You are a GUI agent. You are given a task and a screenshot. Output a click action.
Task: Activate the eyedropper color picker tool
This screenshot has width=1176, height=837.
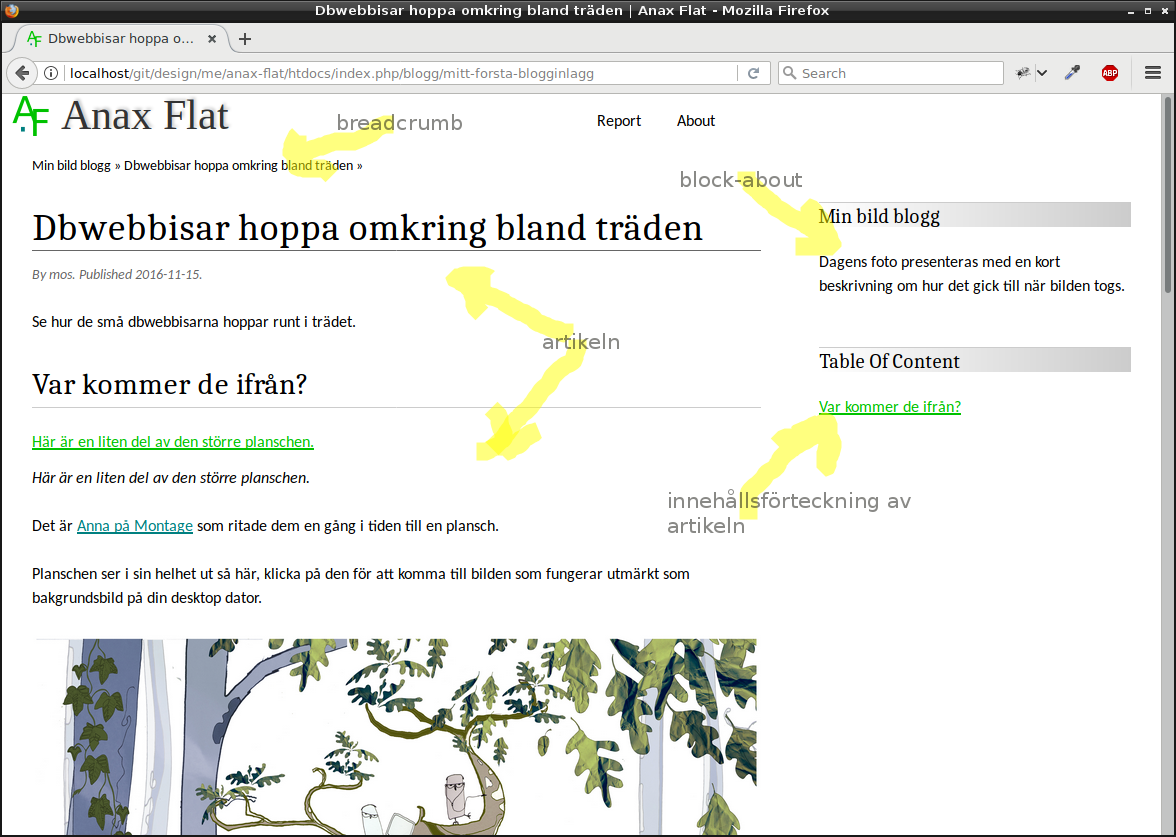[x=1073, y=73]
